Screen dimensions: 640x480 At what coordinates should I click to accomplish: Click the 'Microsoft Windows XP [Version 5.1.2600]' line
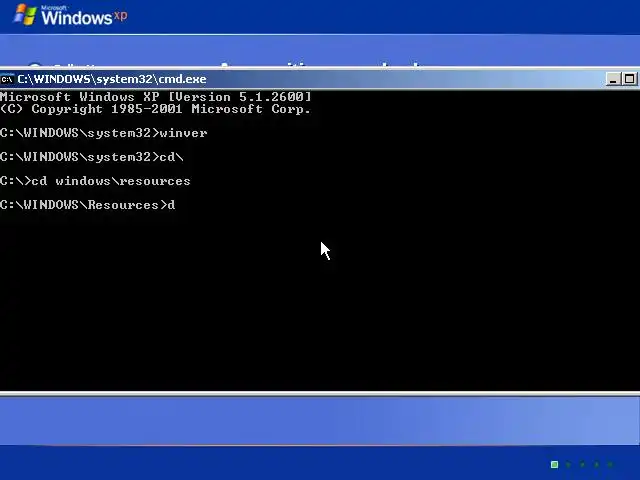click(156, 97)
